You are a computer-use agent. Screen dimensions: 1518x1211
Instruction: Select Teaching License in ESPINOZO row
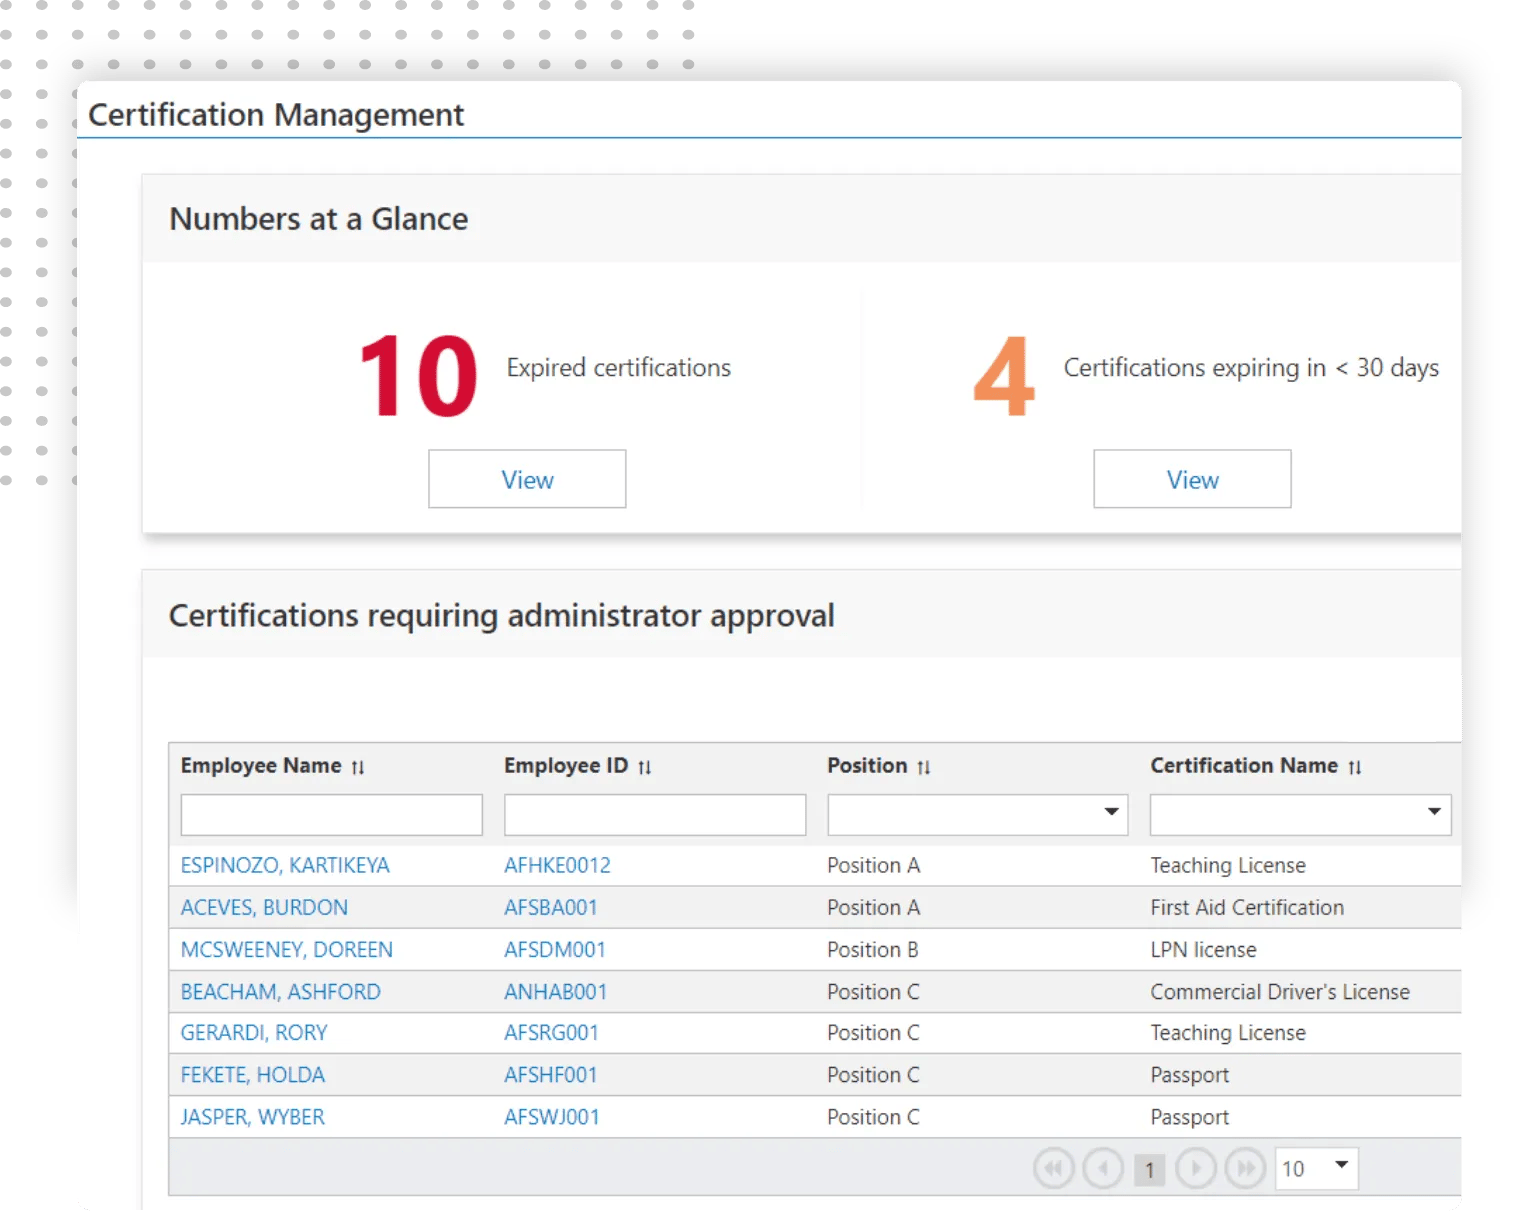[x=1228, y=865]
